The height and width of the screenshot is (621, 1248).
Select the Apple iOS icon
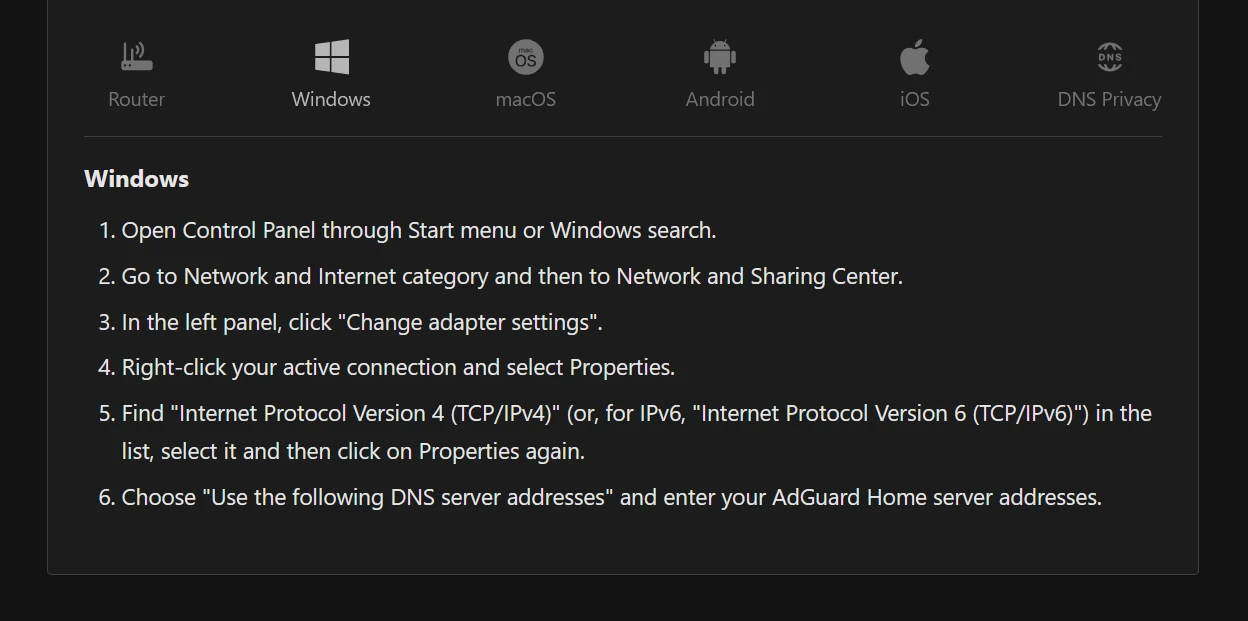point(915,55)
